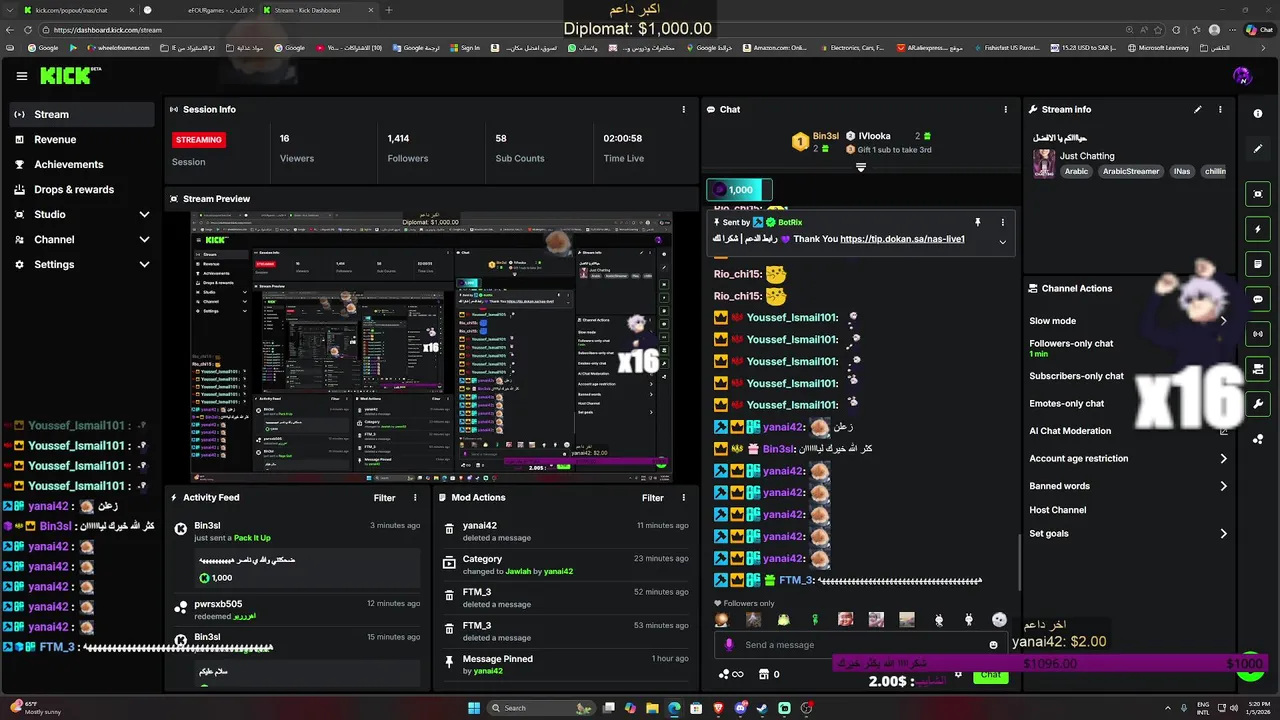
Task: Click the info circle icon in right sidebar
Action: coord(1258,113)
